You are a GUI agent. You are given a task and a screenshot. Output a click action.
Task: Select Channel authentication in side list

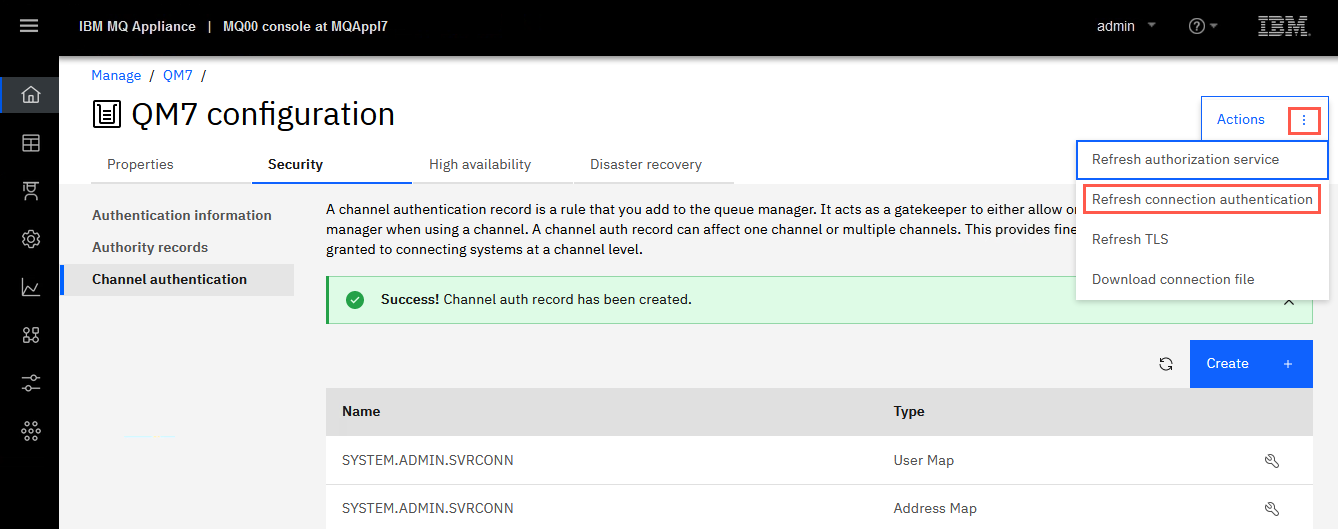[177, 279]
